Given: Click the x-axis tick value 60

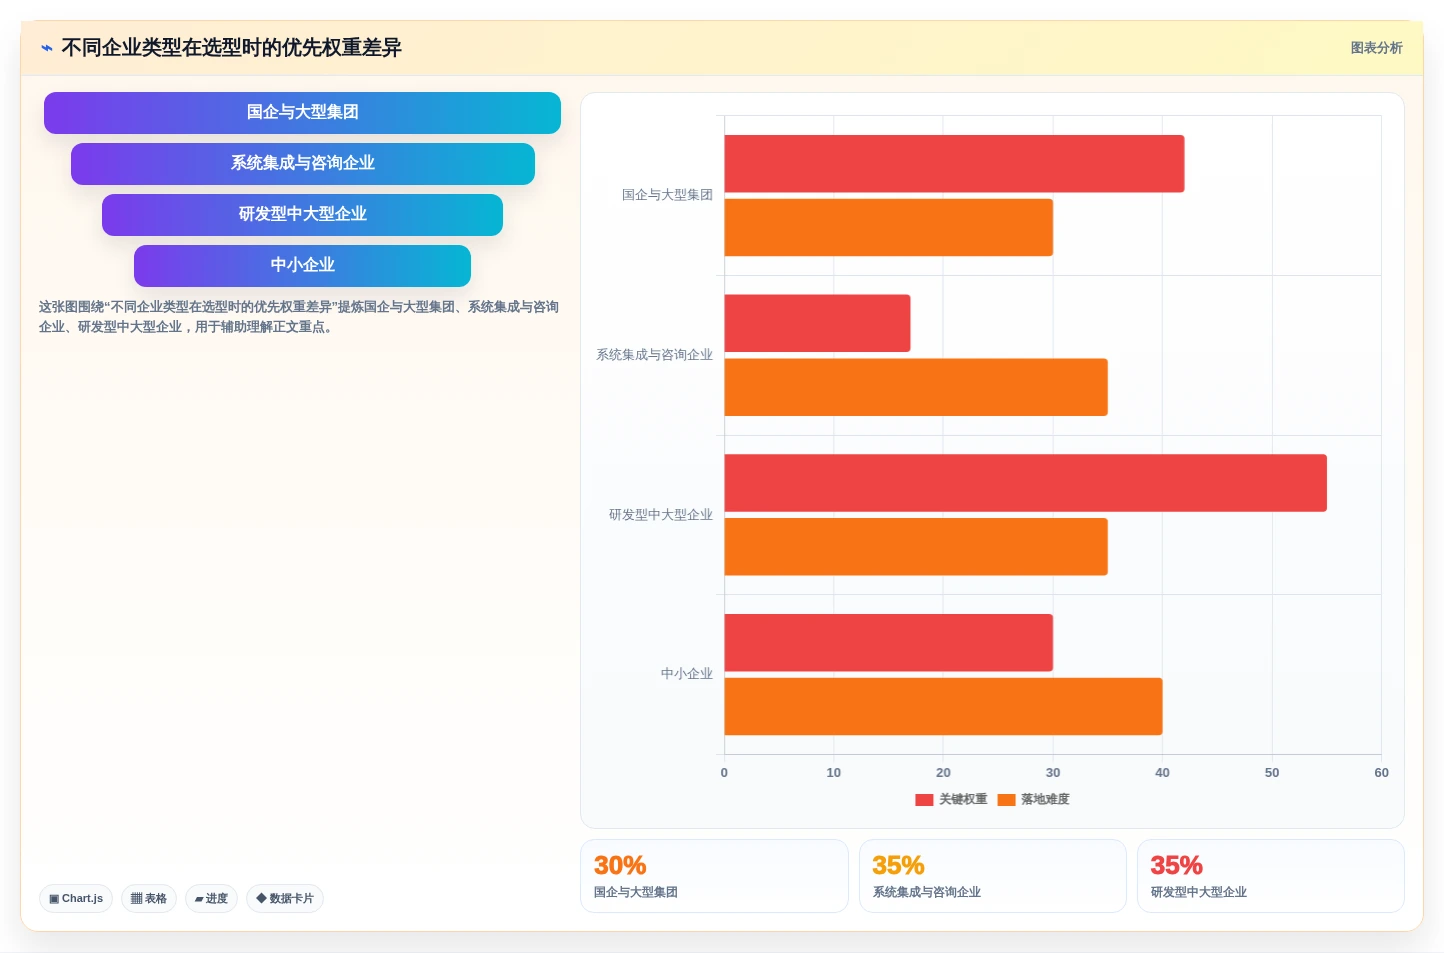Looking at the screenshot, I should click(x=1381, y=773).
